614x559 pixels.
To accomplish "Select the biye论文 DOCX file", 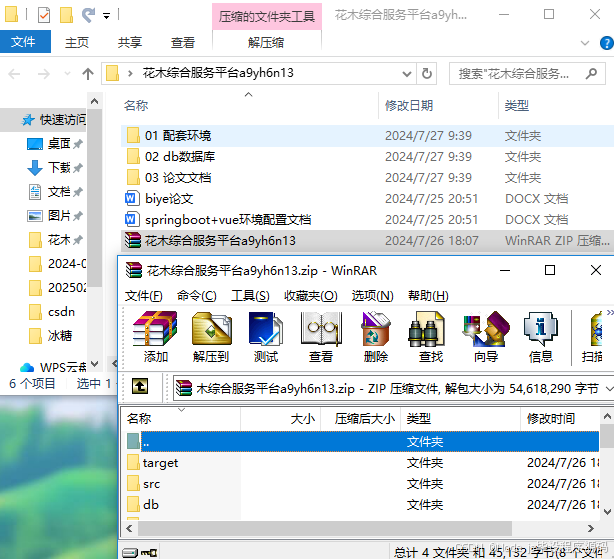I will [367, 199].
